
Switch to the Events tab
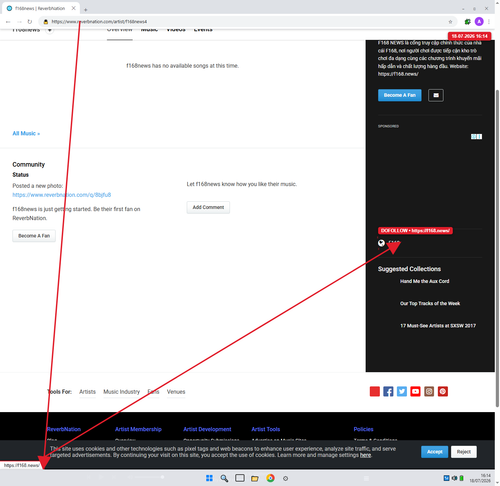(x=203, y=30)
